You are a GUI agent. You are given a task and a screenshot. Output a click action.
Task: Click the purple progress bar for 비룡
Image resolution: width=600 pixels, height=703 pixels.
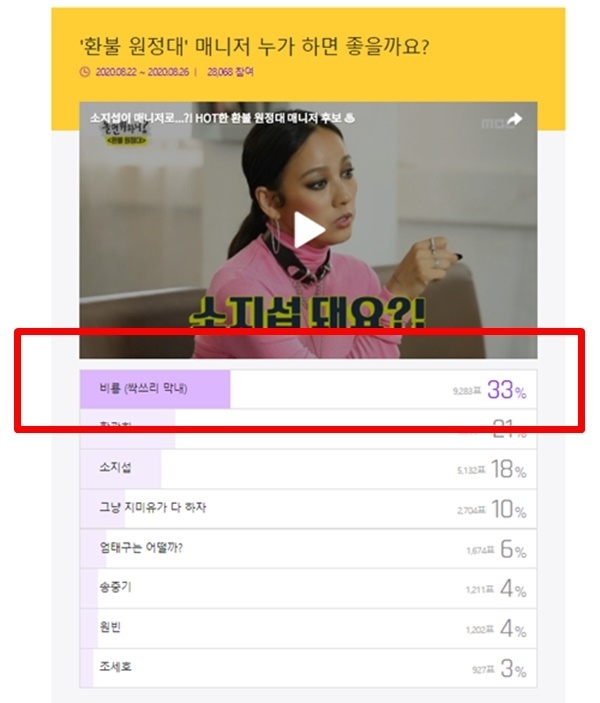155,389
